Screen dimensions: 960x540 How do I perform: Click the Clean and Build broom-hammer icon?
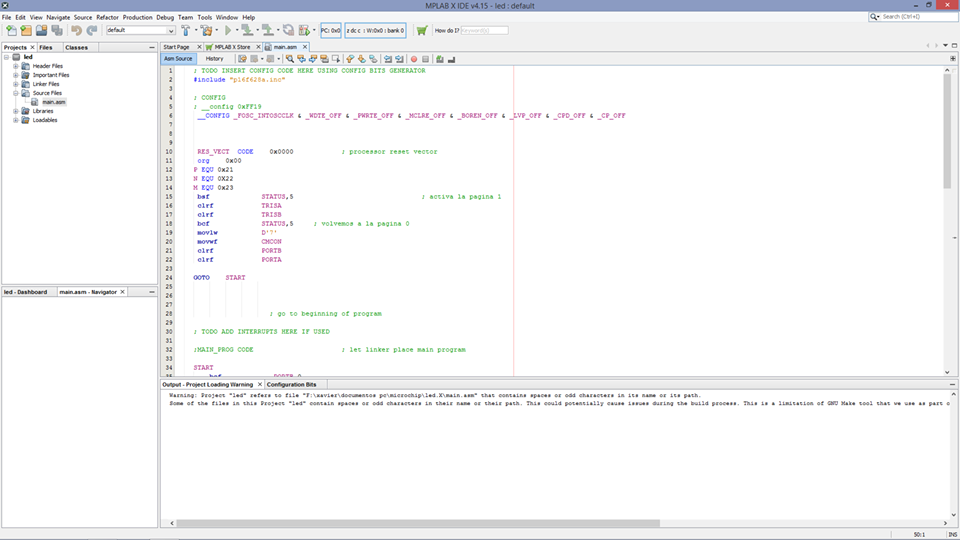(207, 30)
